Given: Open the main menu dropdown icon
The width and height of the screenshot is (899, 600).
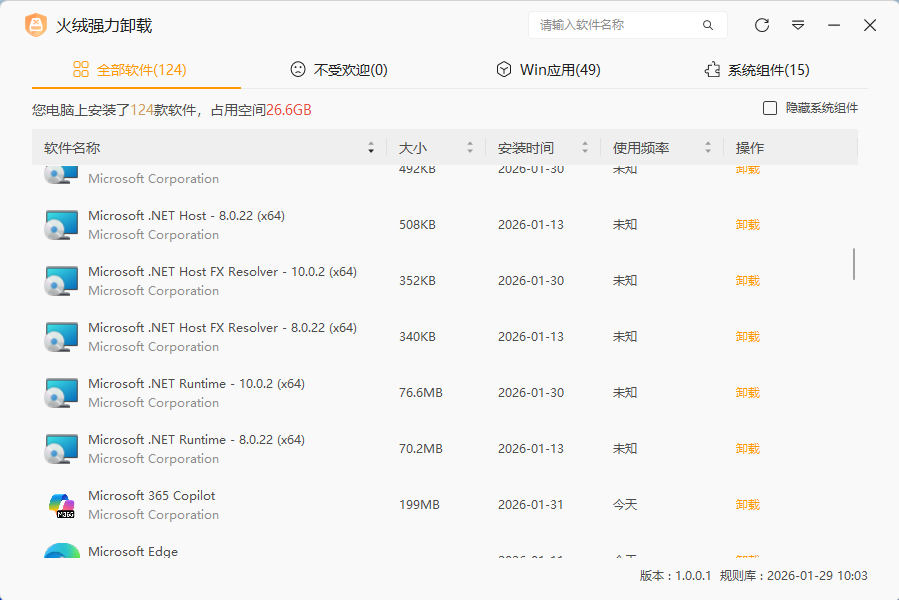Looking at the screenshot, I should pos(798,25).
